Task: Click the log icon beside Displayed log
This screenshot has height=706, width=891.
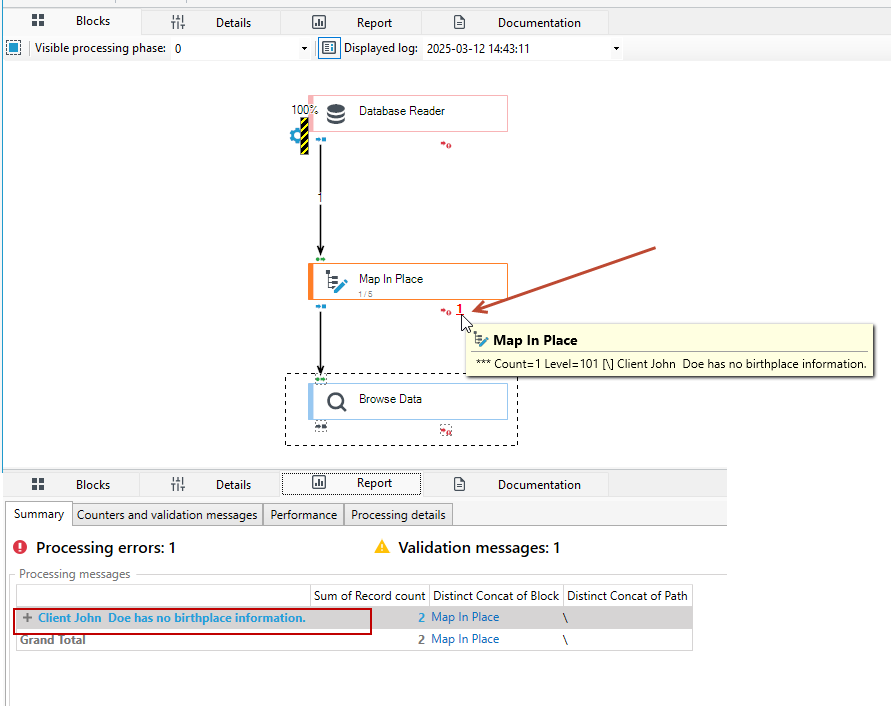Action: 329,48
